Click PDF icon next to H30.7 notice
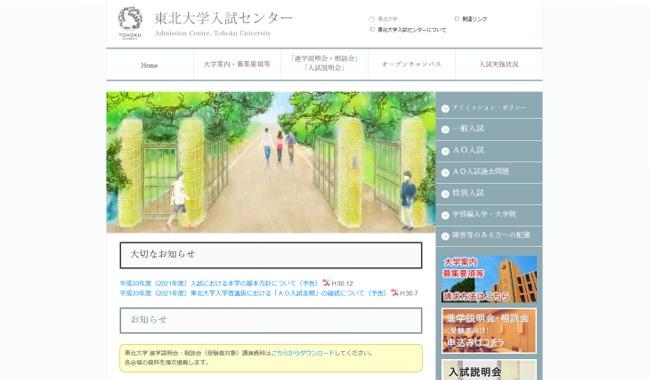Image resolution: width=650 pixels, height=380 pixels. click(394, 292)
